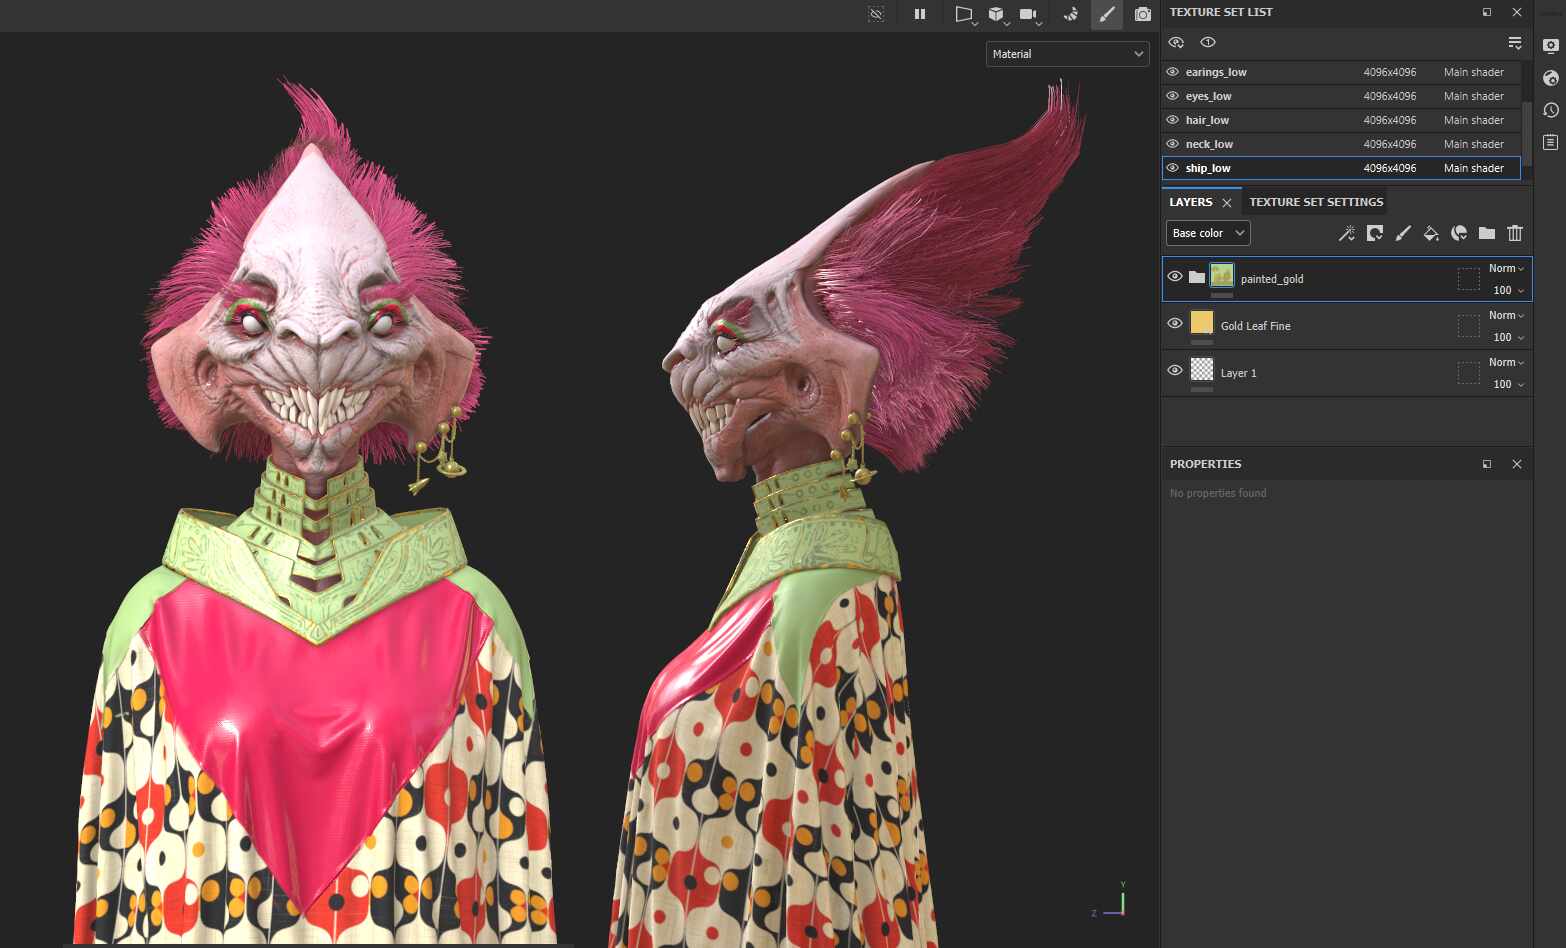Add a fill layer with bucket icon

pos(1431,233)
